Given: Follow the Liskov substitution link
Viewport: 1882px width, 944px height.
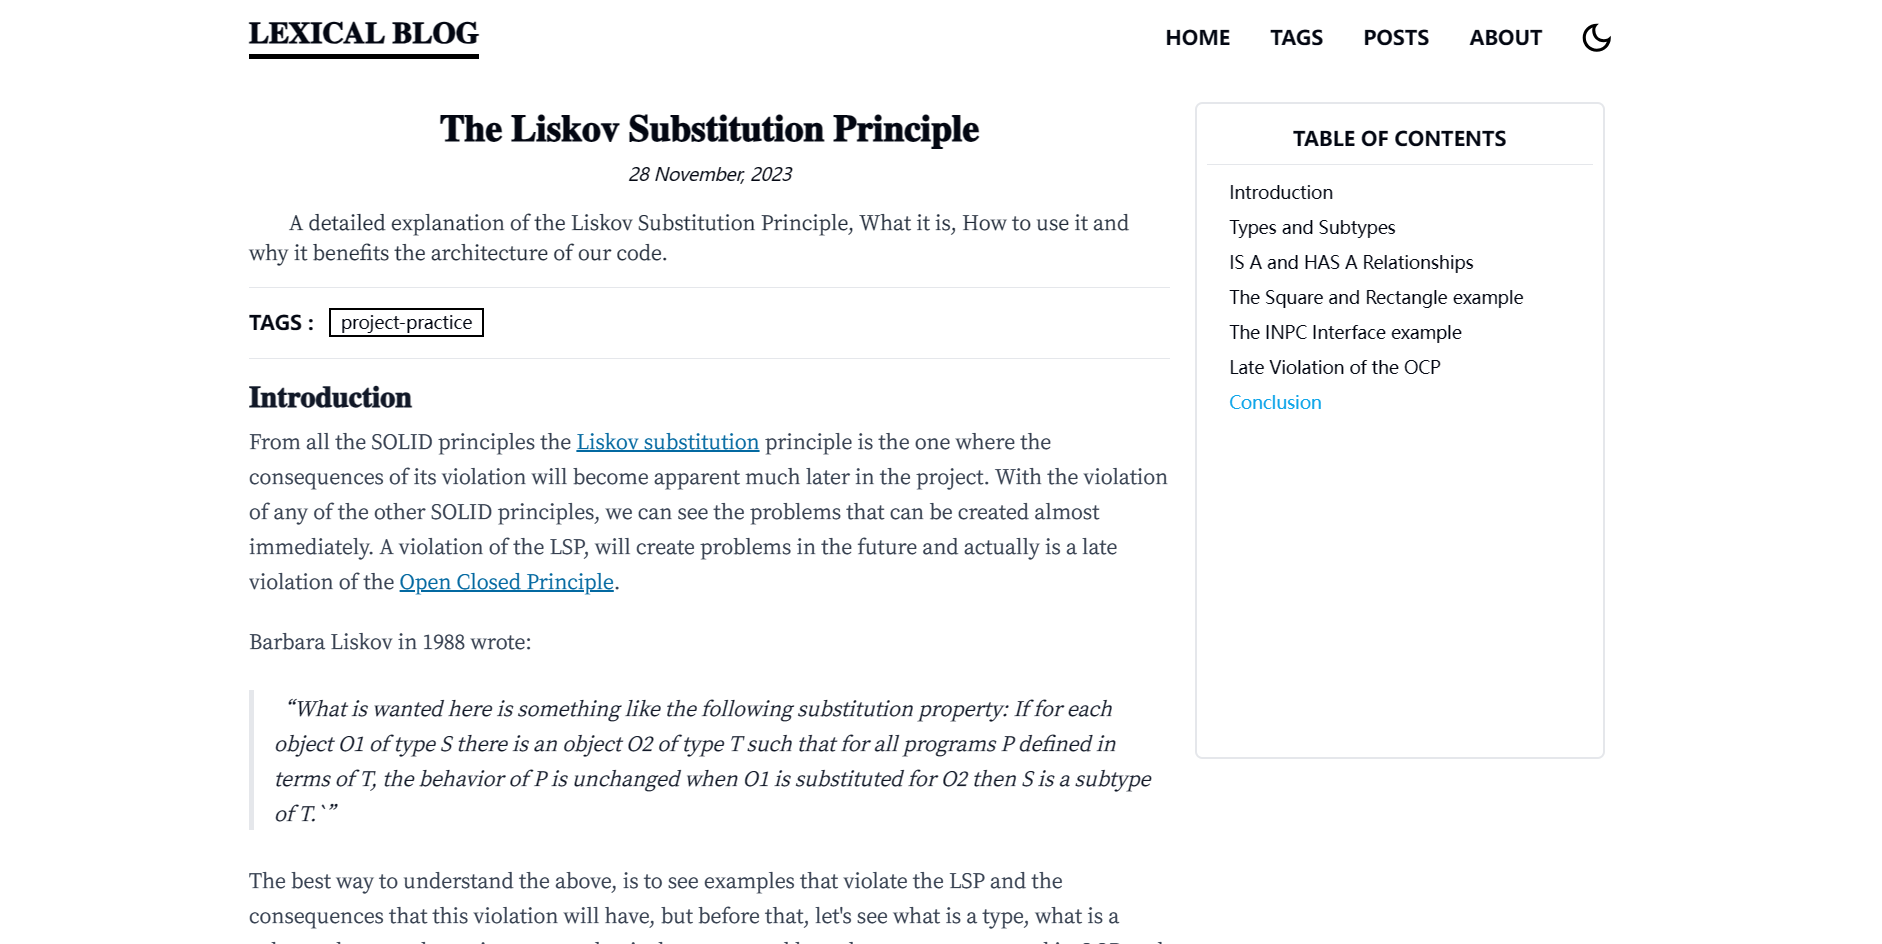Looking at the screenshot, I should (x=667, y=442).
